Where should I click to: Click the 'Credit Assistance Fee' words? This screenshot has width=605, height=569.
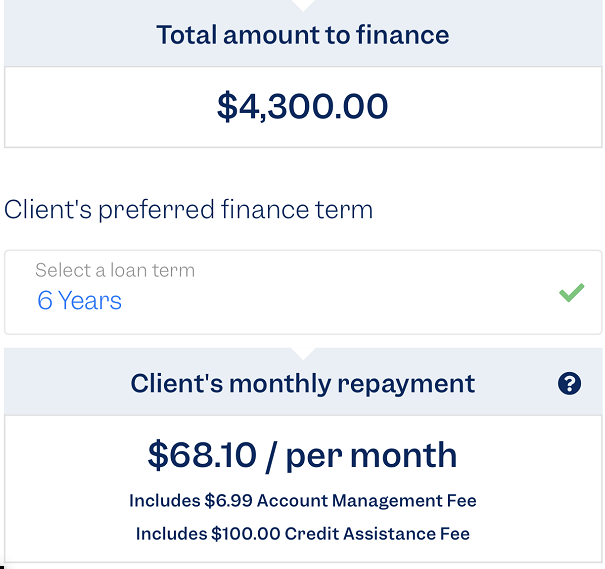pyautogui.click(x=377, y=534)
